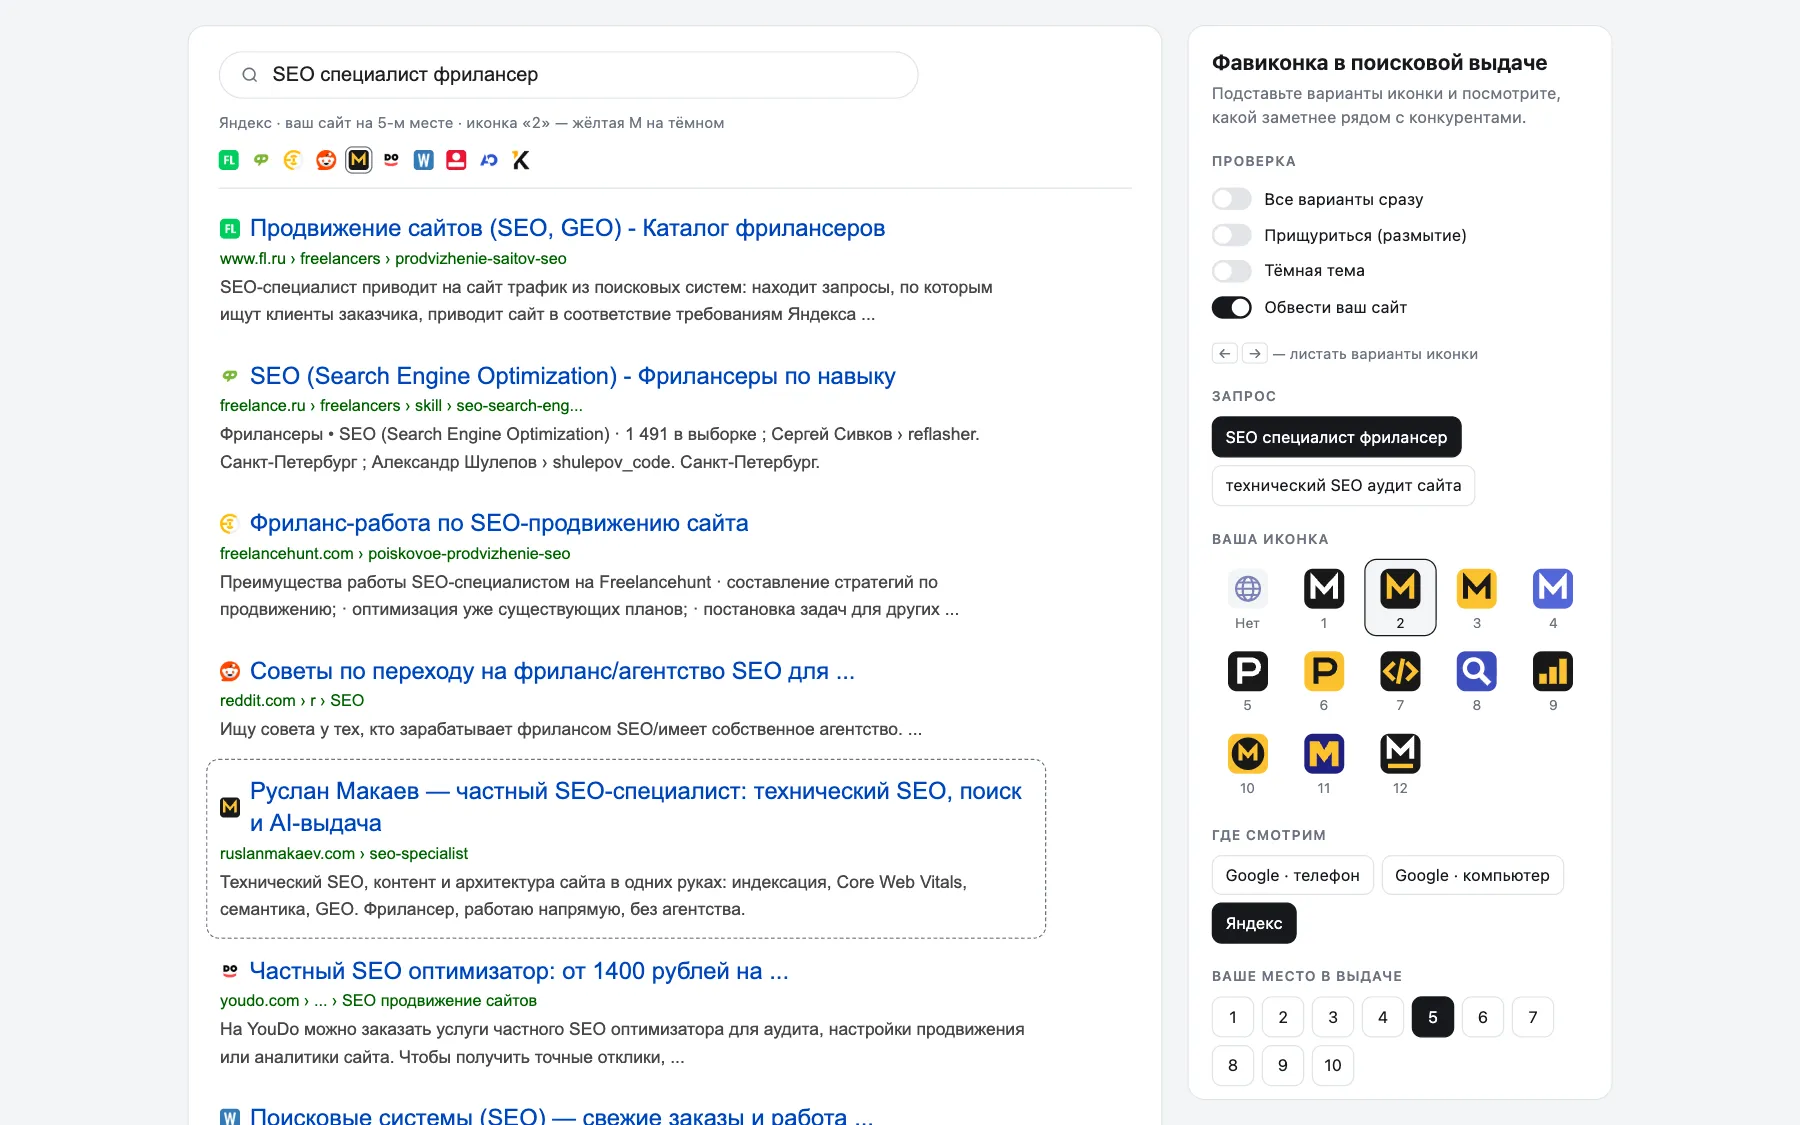1800x1125 pixels.
Task: Set your position to 5
Action: click(1432, 1017)
